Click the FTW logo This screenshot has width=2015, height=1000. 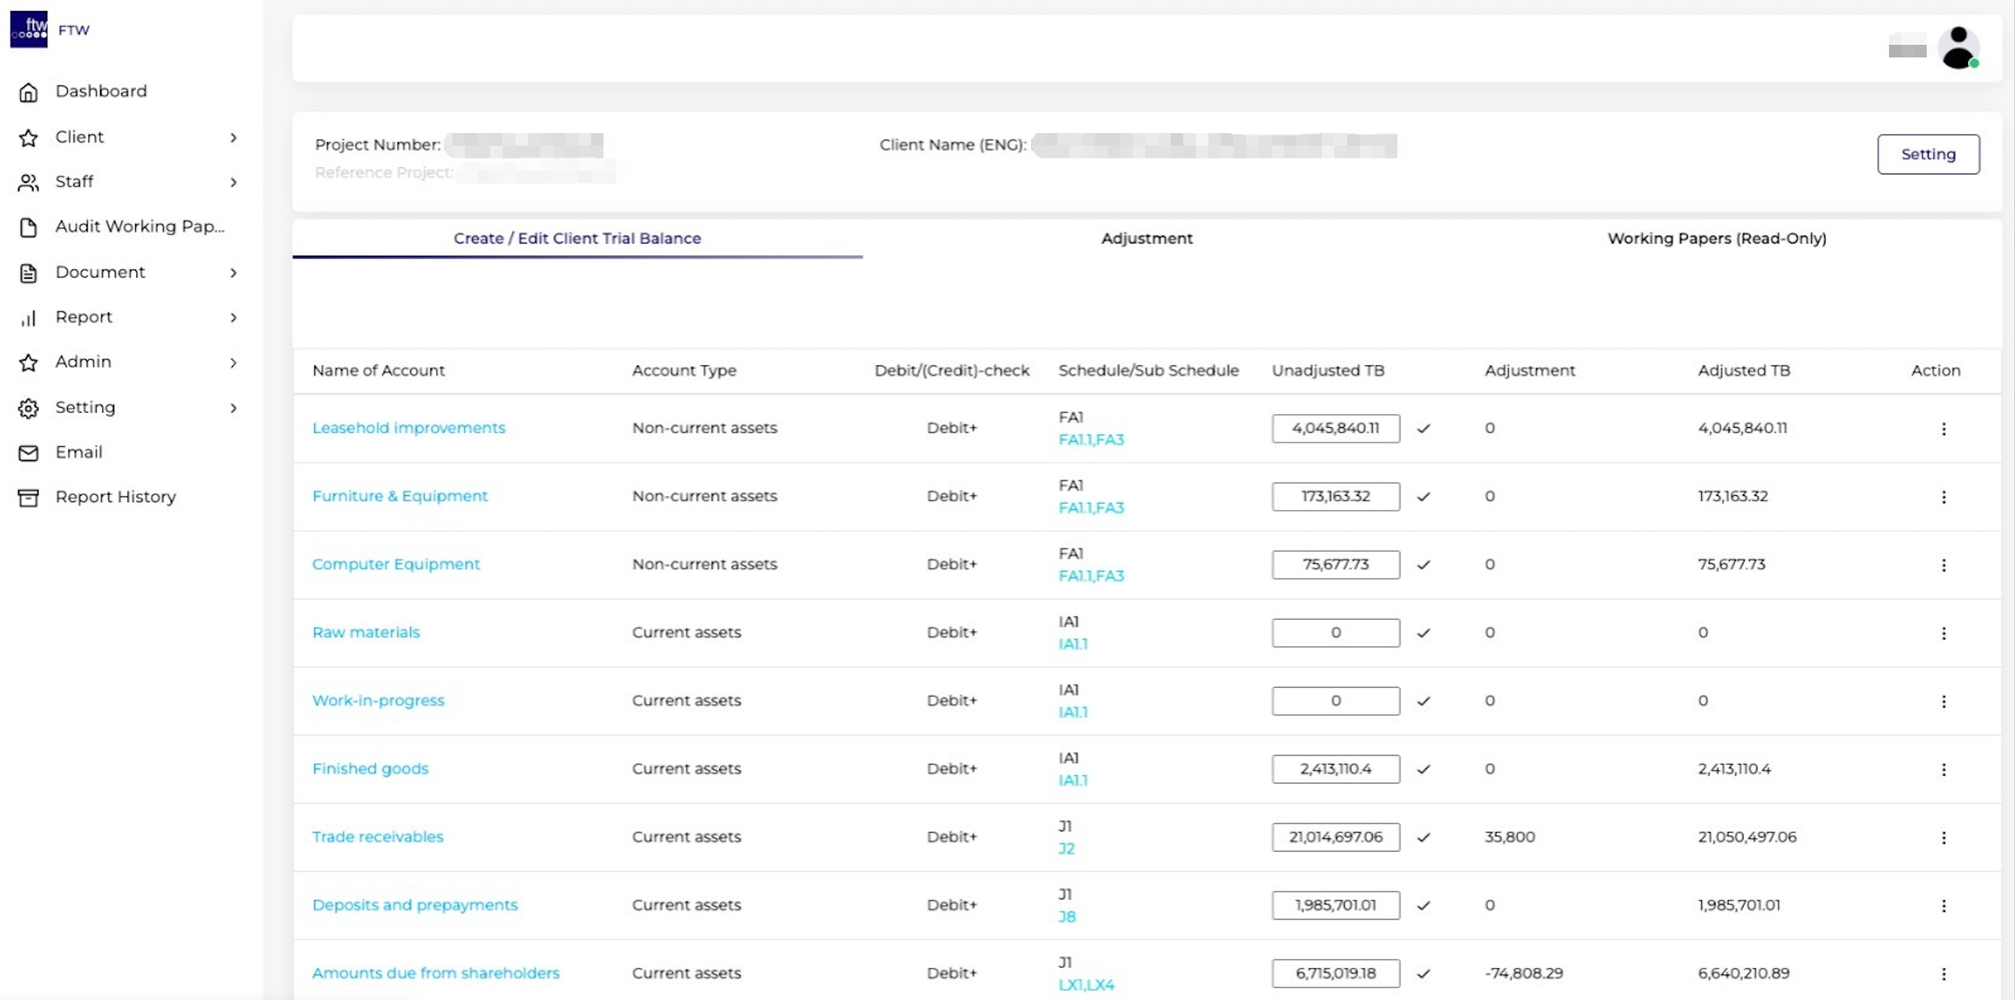[29, 29]
